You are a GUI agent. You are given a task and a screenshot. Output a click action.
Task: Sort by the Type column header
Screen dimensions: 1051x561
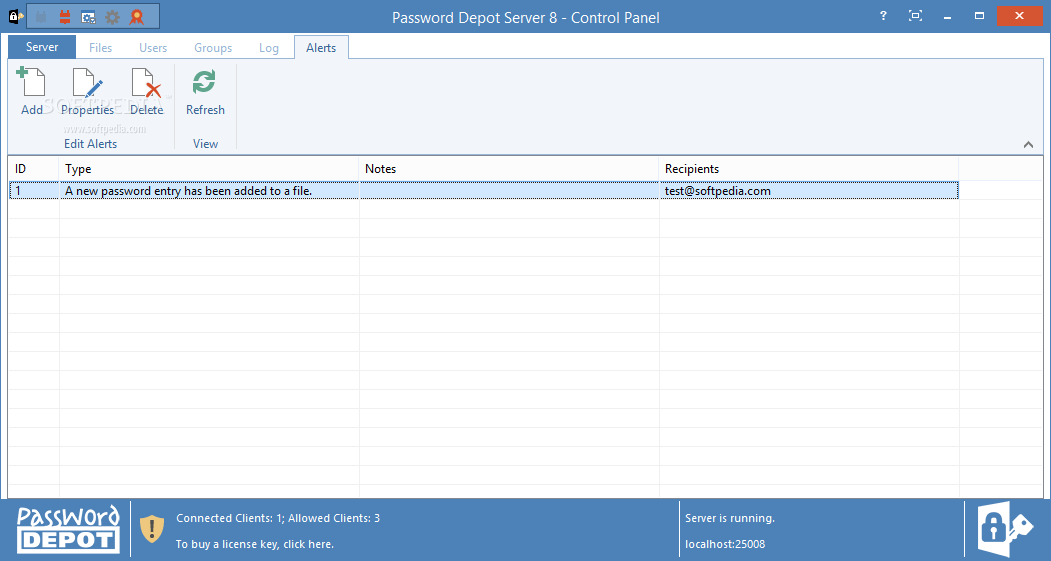[x=209, y=169]
